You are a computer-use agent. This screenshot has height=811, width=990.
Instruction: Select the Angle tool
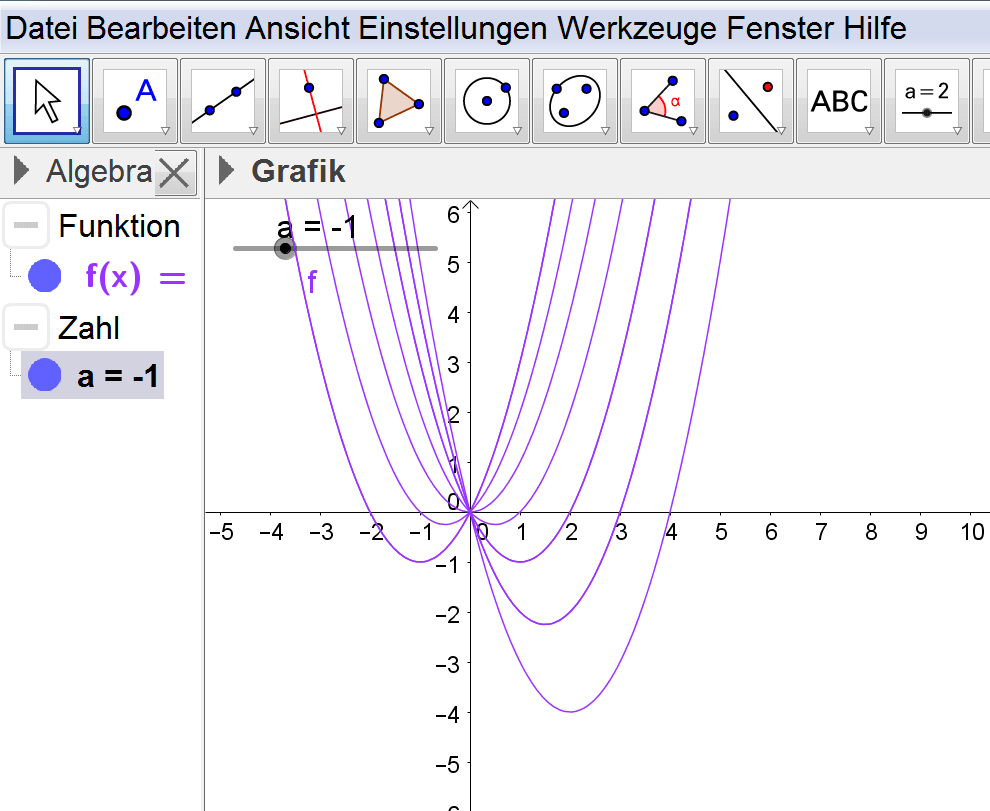663,101
